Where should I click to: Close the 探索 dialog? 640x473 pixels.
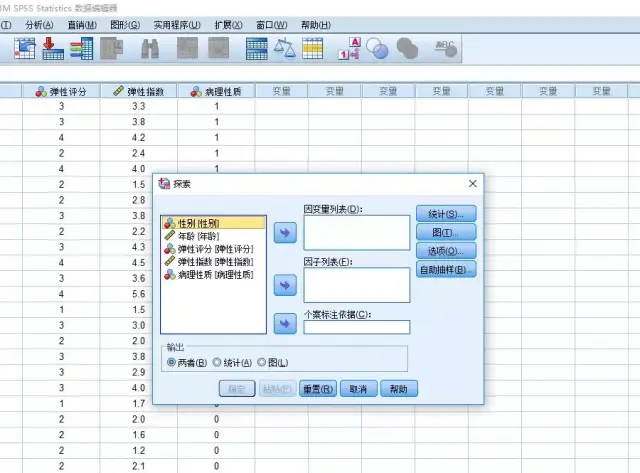(x=473, y=184)
